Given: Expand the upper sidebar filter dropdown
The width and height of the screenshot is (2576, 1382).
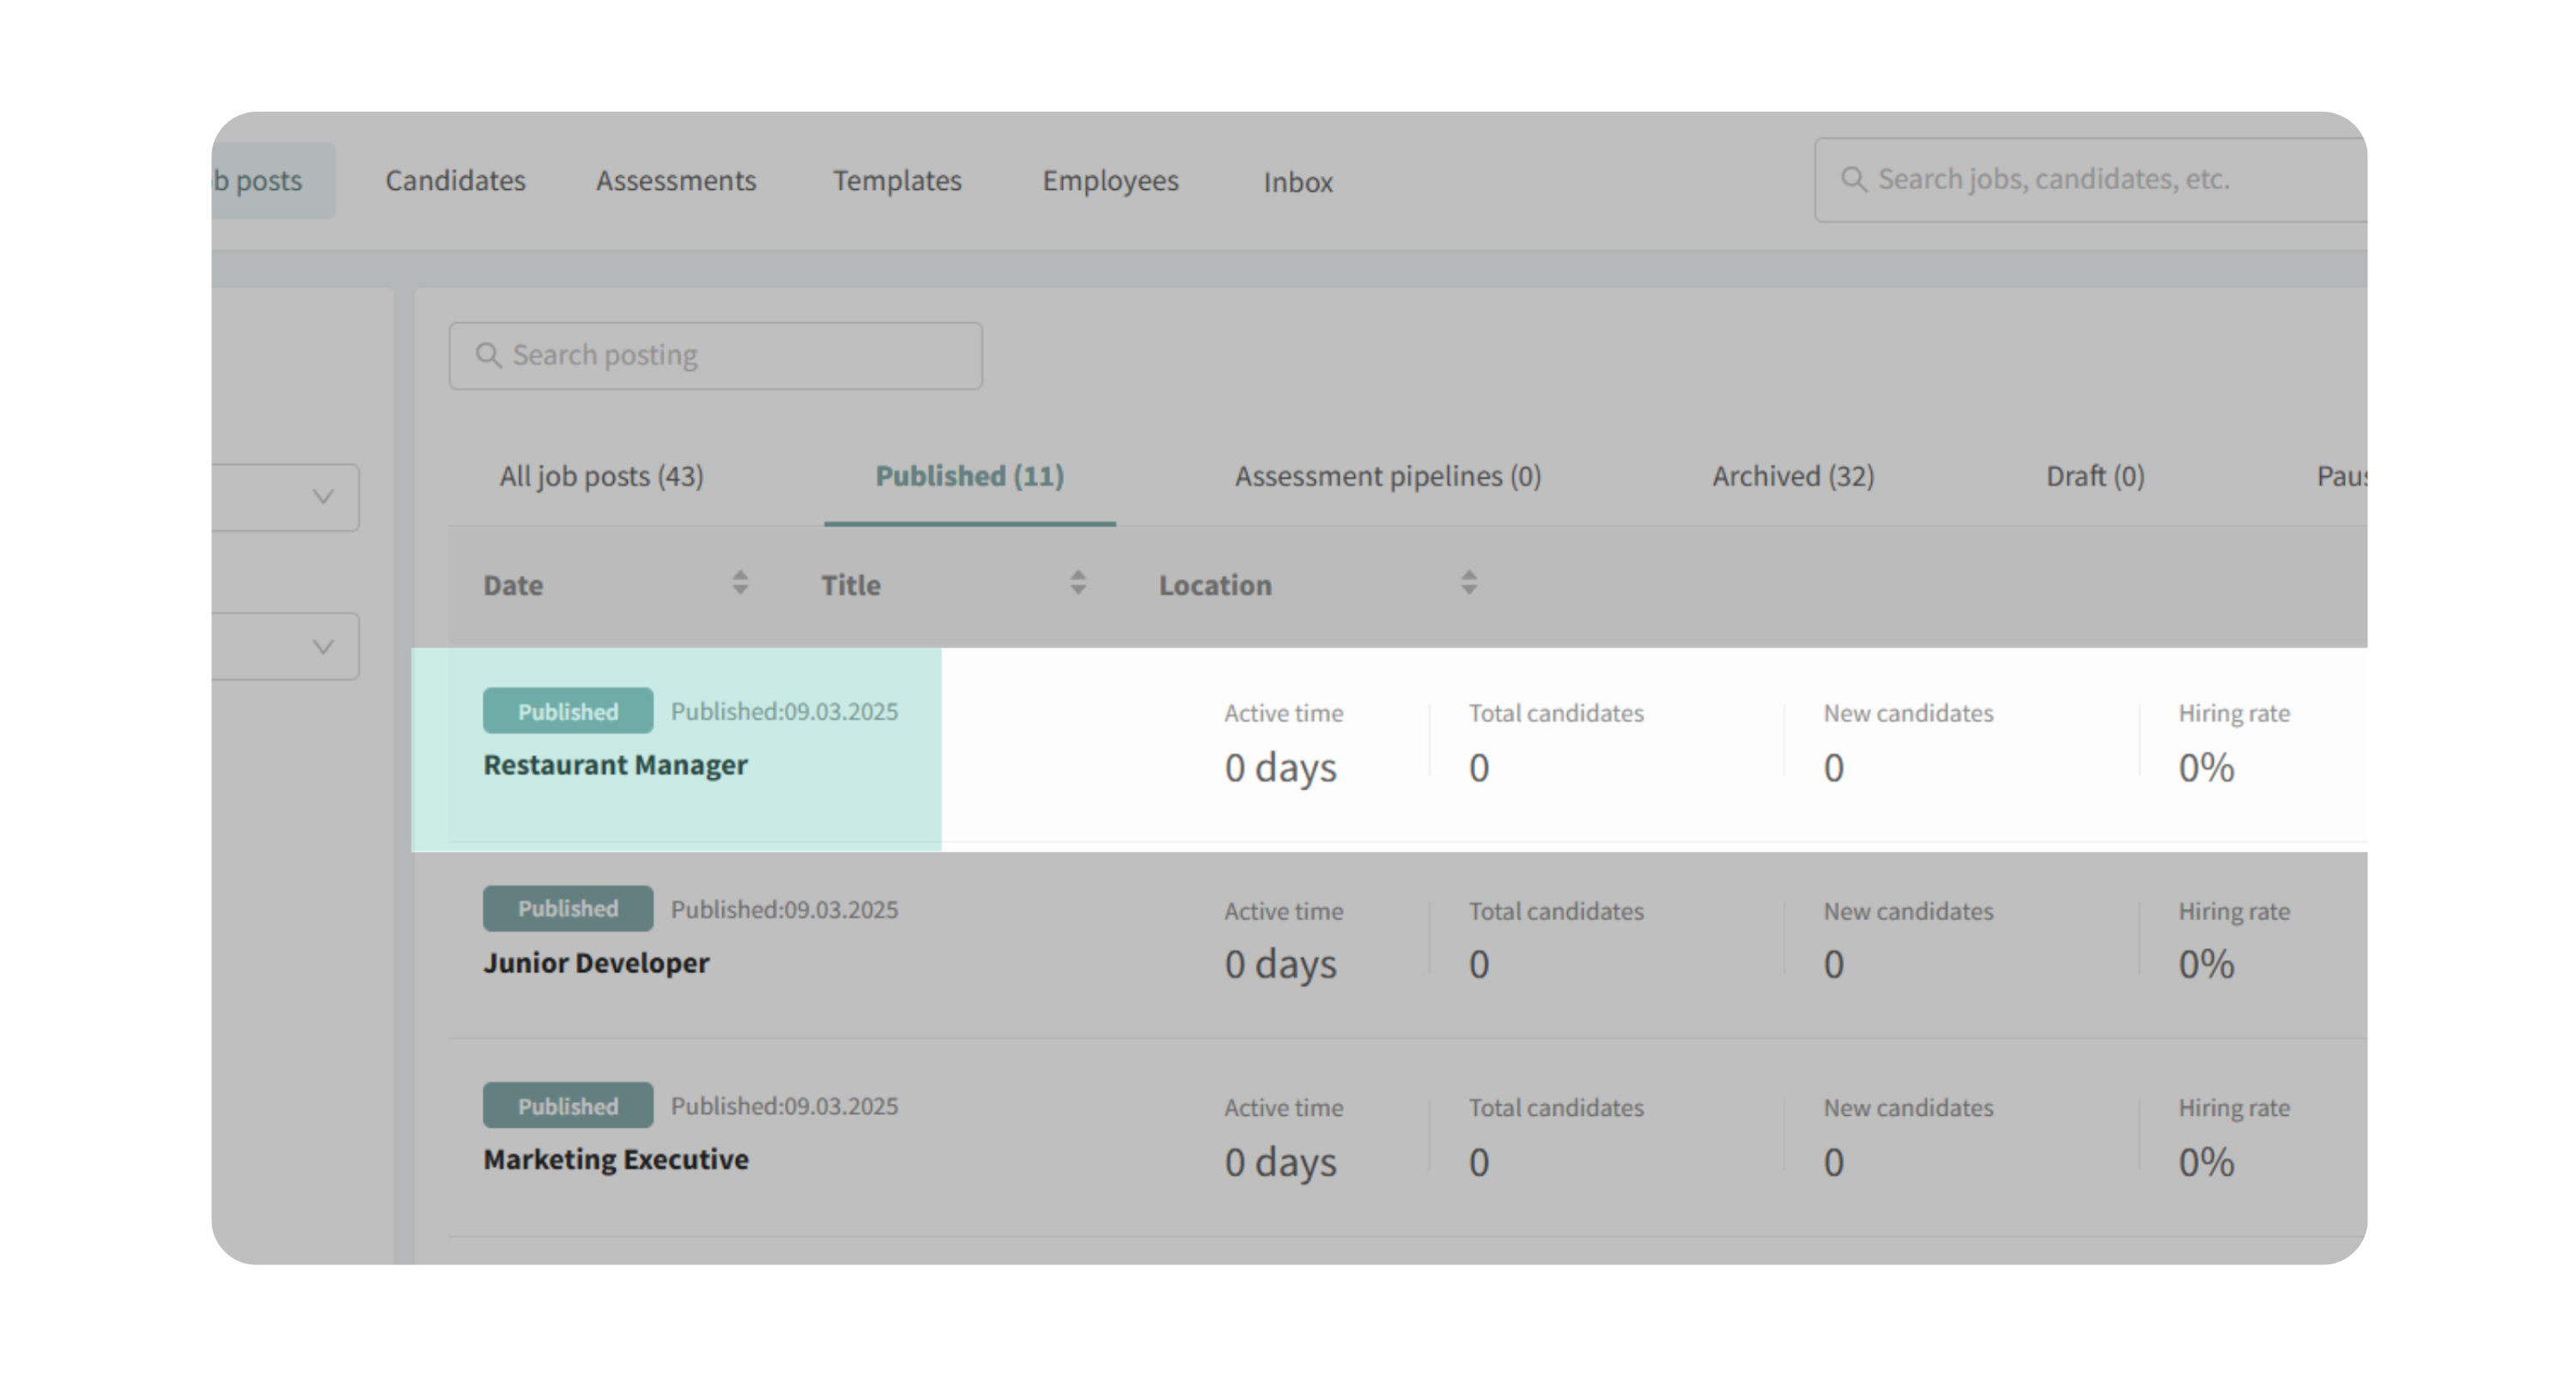Looking at the screenshot, I should click(322, 497).
